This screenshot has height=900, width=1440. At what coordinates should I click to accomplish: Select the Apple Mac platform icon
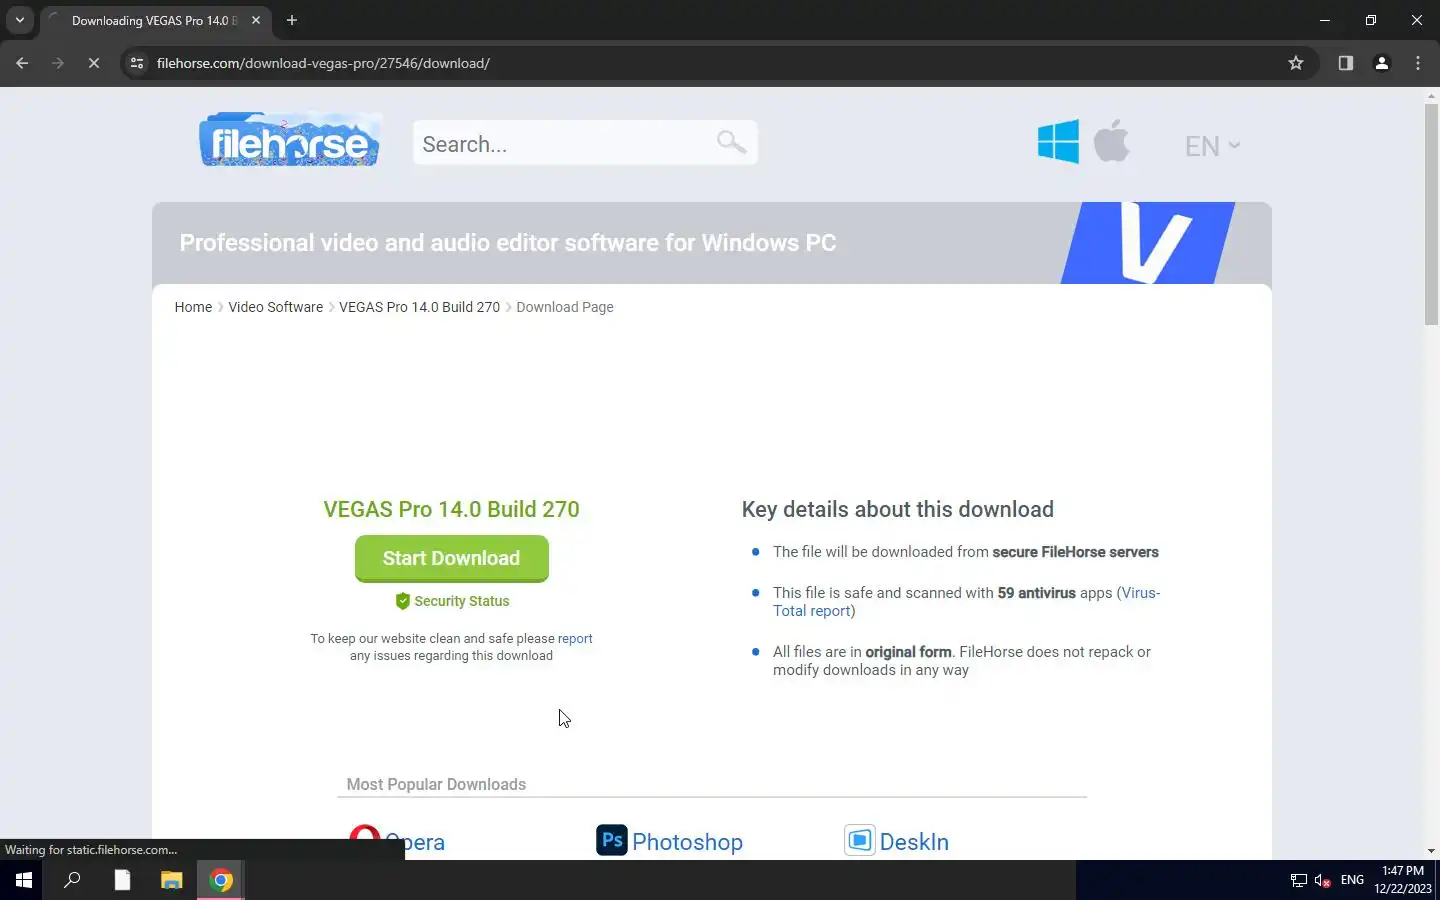(1111, 140)
